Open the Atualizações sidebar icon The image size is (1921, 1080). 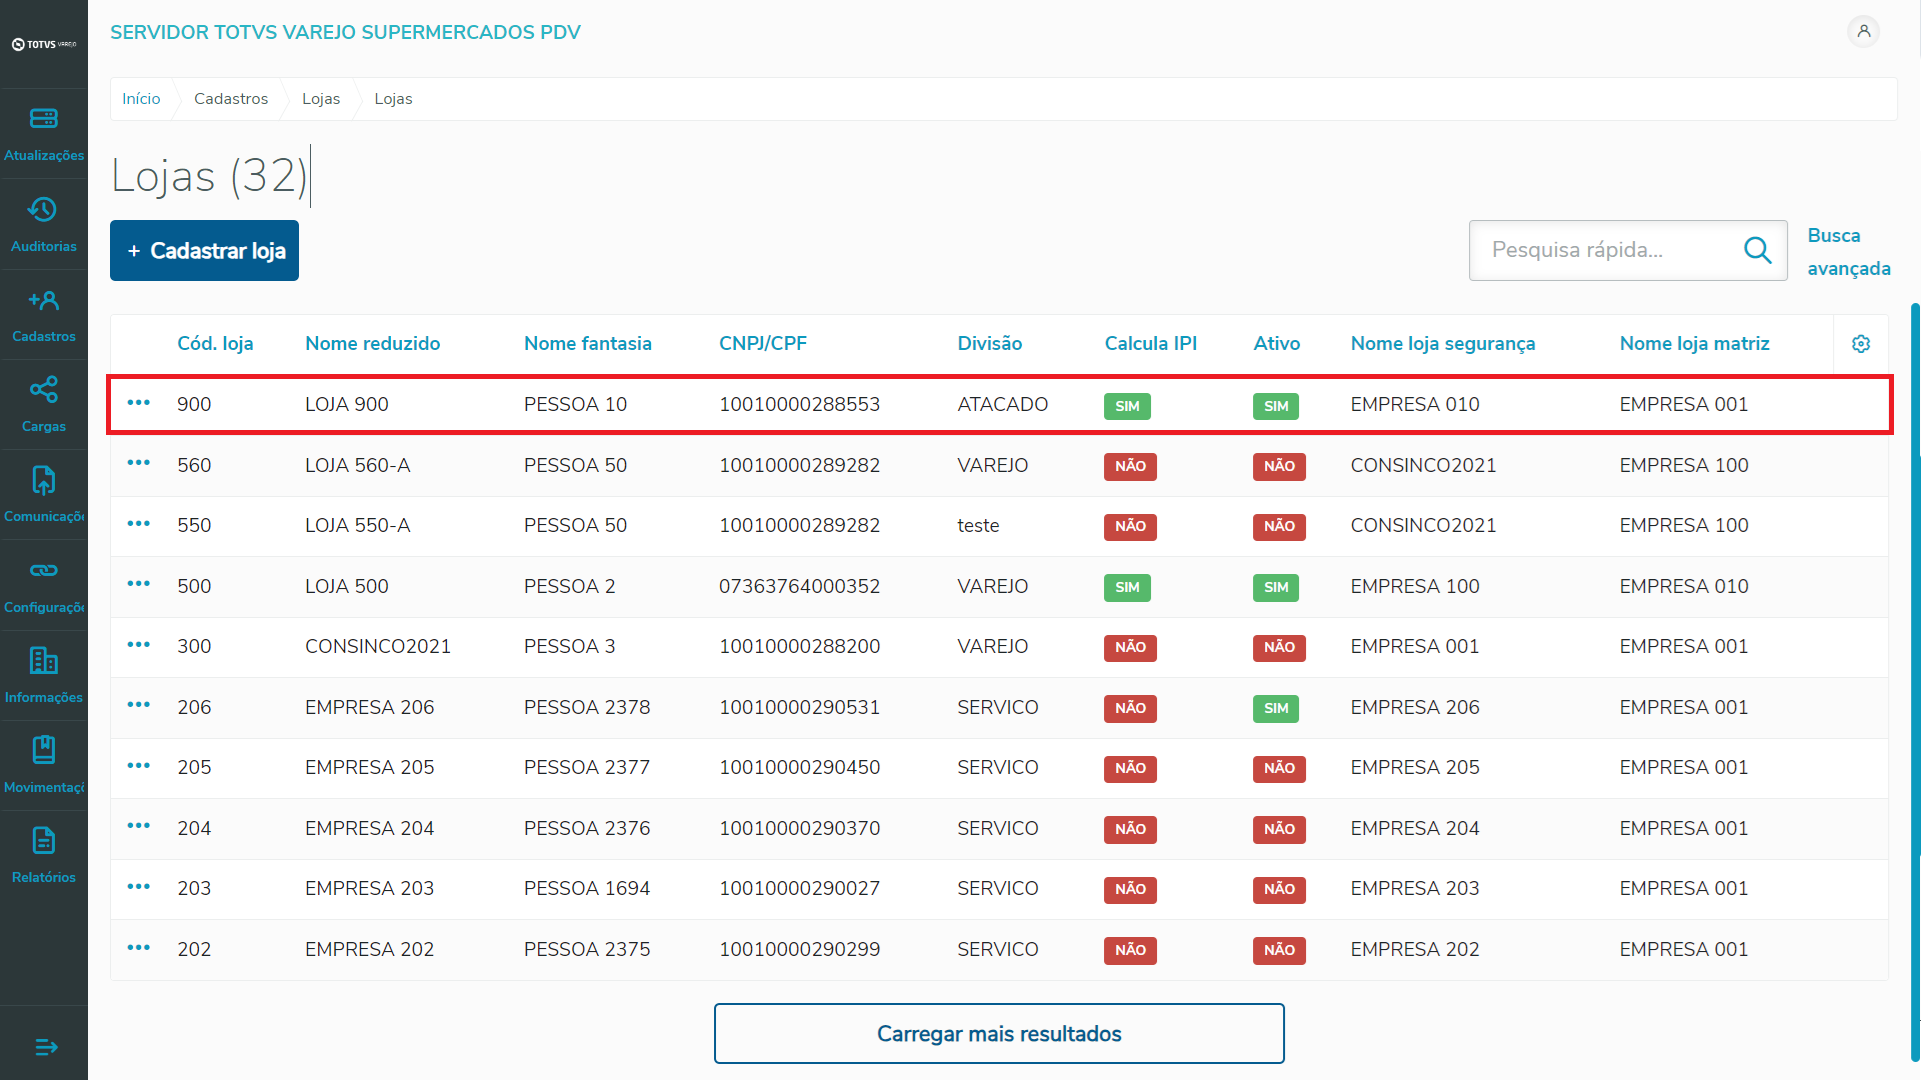tap(44, 119)
